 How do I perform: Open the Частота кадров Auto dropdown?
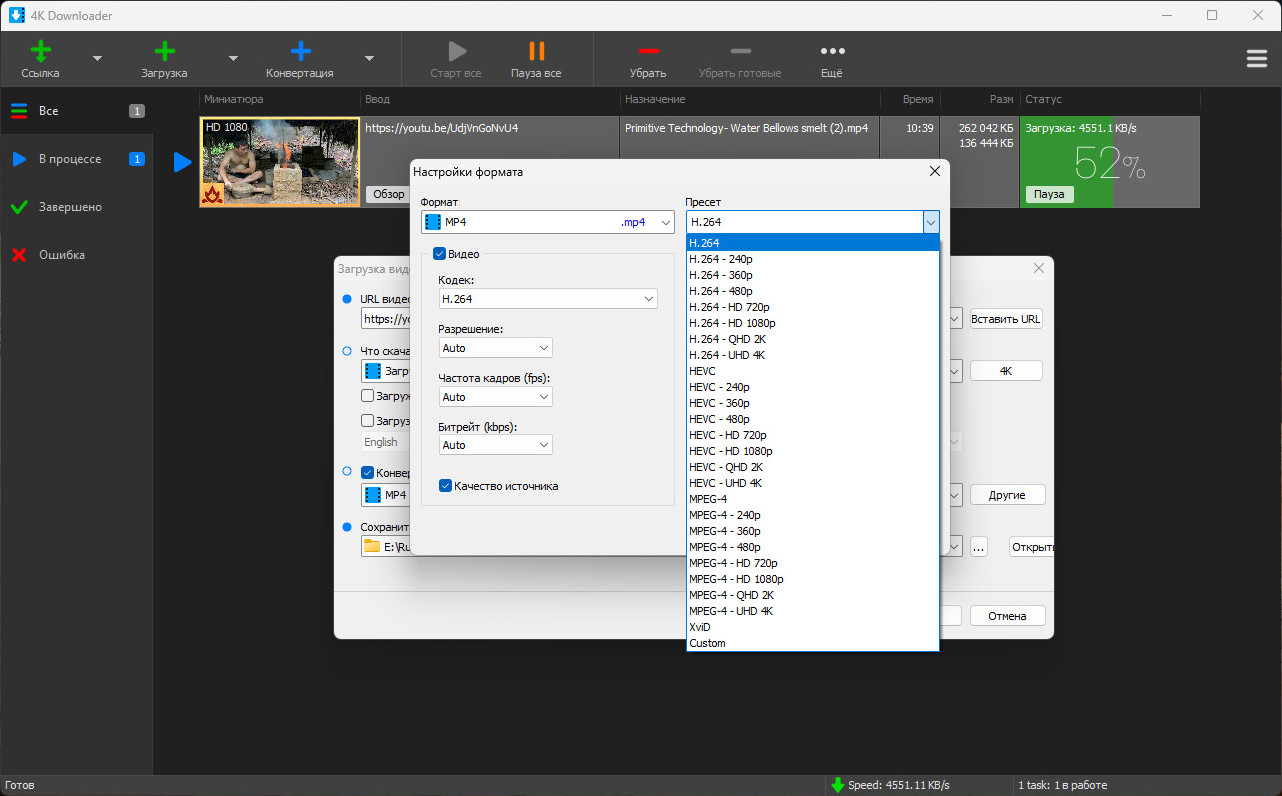[495, 397]
